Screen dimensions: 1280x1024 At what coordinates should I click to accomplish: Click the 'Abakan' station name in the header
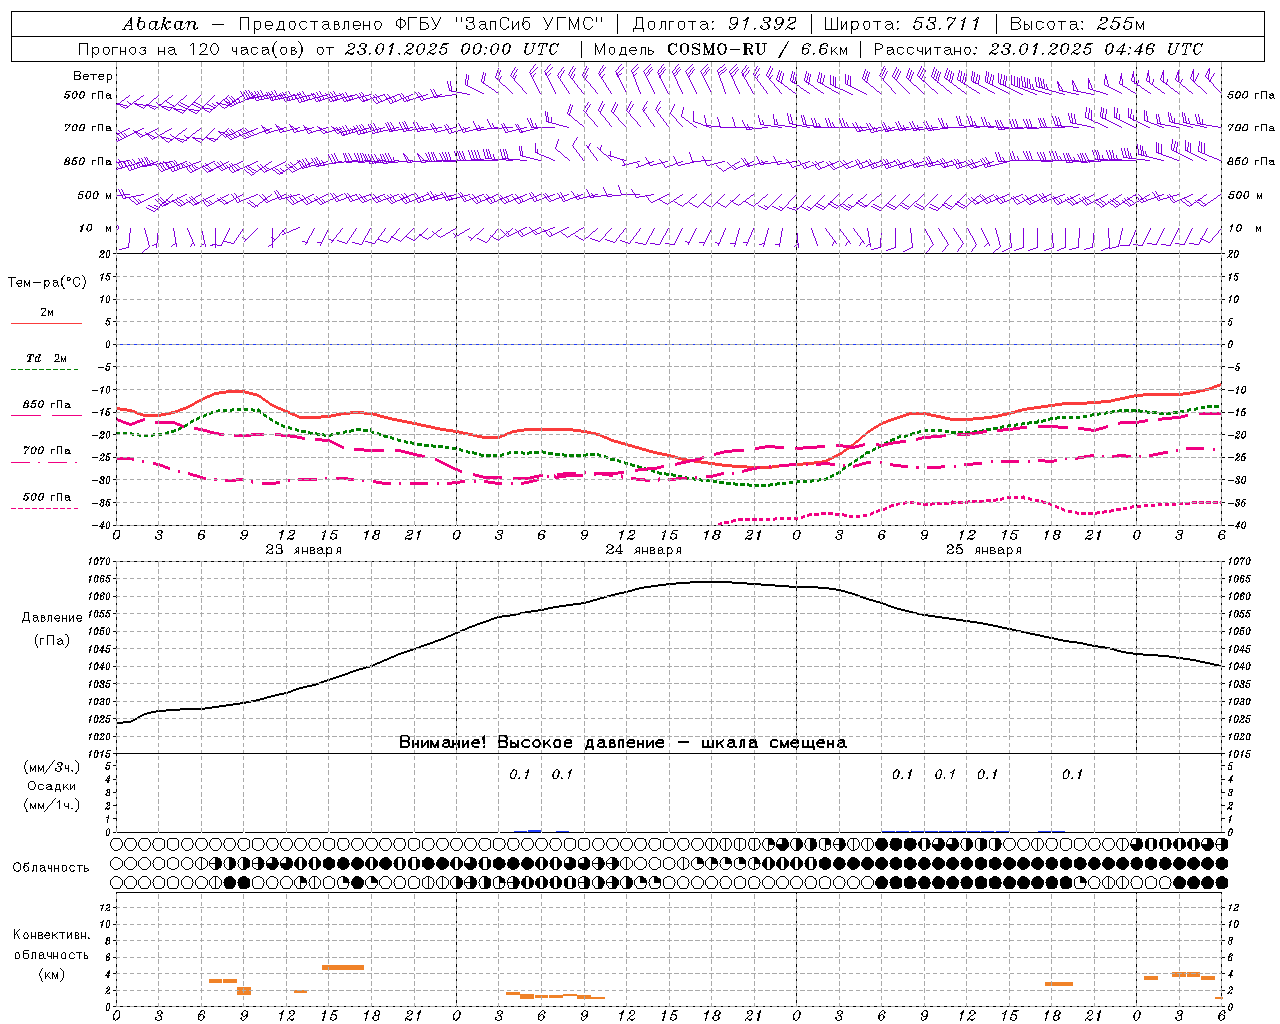[x=160, y=24]
